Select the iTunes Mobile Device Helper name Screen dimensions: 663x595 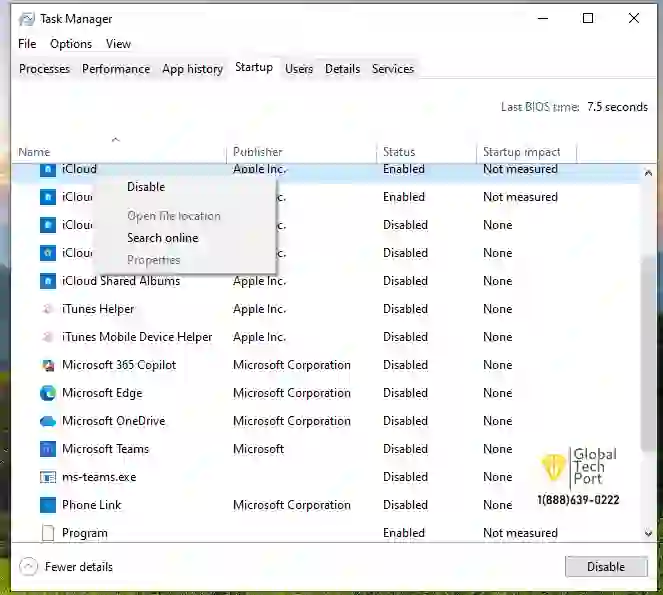click(137, 337)
